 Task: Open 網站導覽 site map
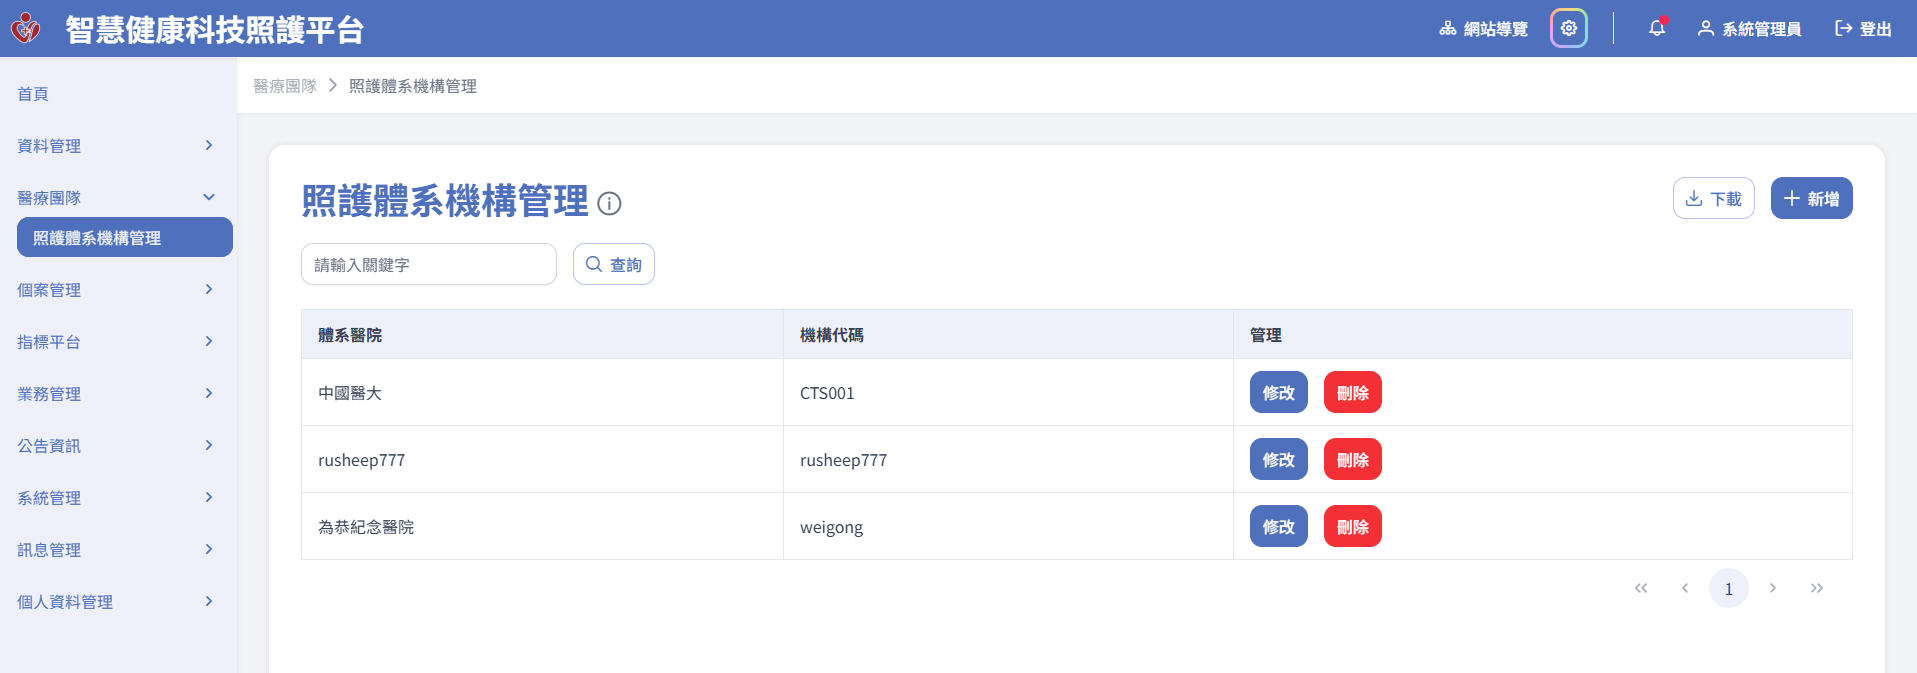(1483, 29)
